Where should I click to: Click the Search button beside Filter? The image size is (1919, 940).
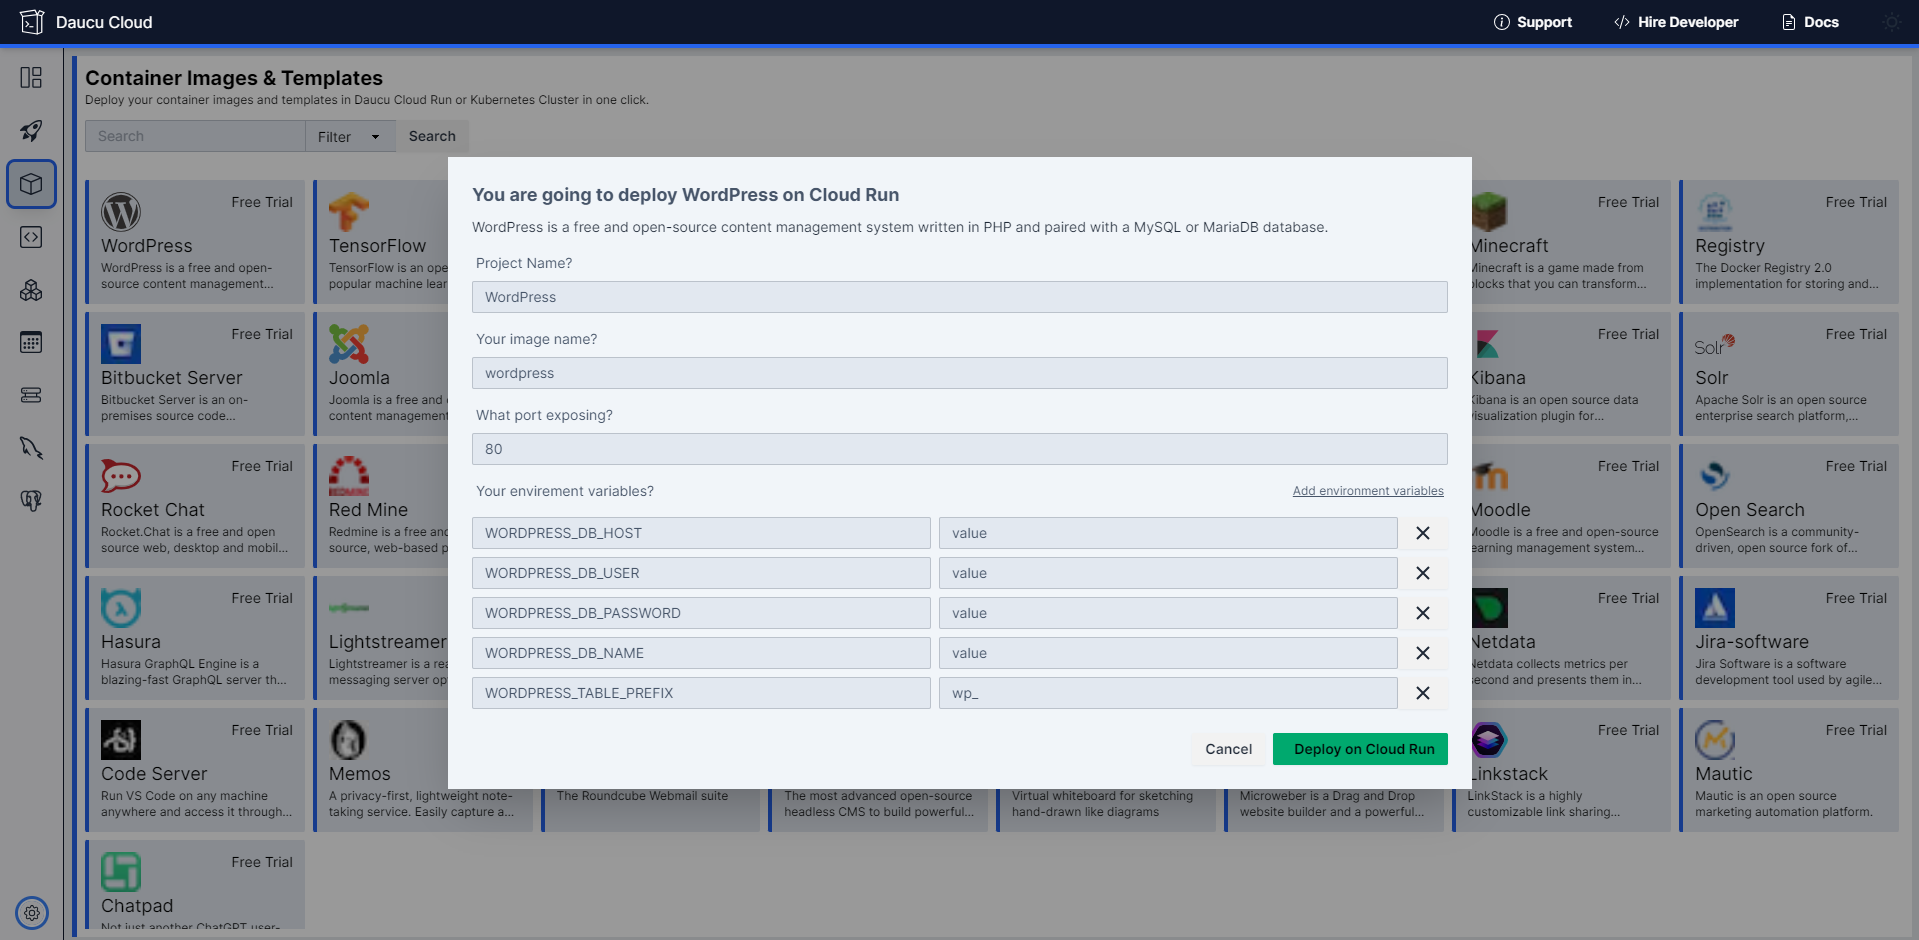point(432,137)
